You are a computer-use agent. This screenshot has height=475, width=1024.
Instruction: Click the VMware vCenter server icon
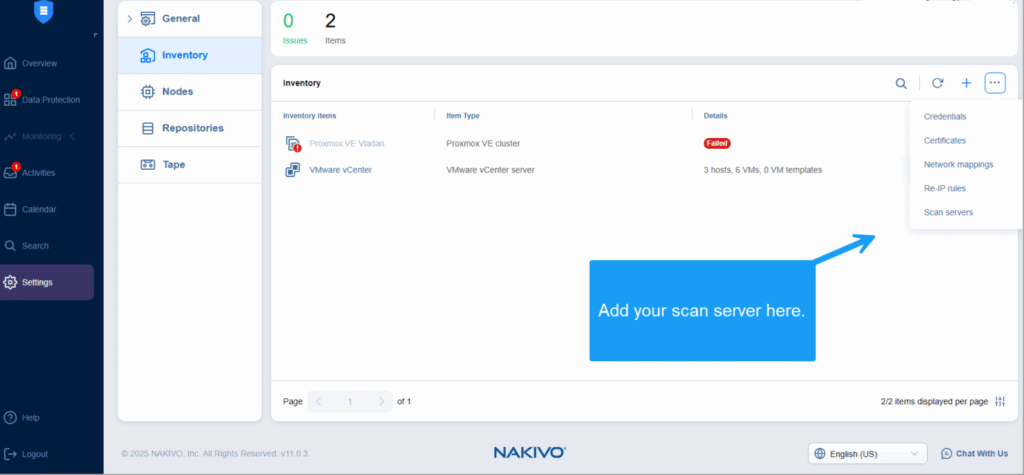(x=293, y=170)
